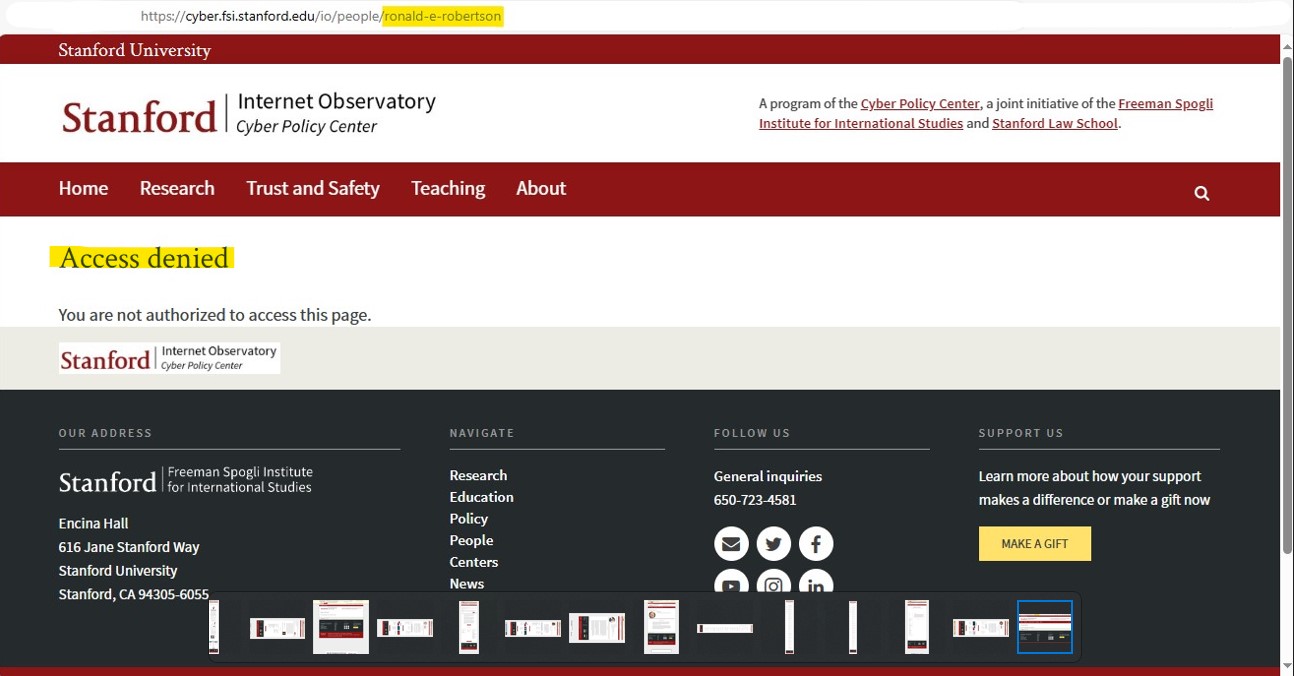Go to Home in the navigation bar
The height and width of the screenshot is (676, 1294).
[x=83, y=188]
